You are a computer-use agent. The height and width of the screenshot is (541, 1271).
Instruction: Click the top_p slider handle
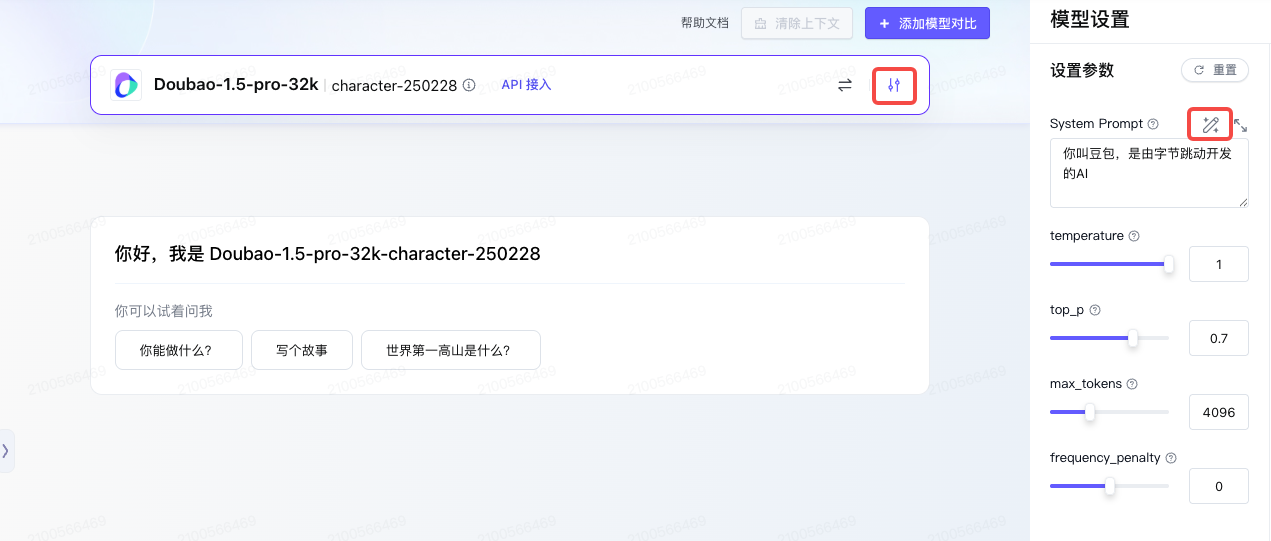point(1133,338)
